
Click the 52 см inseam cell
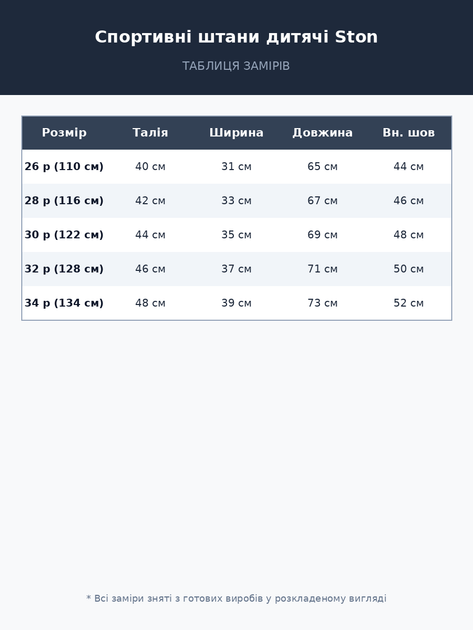[x=408, y=303]
